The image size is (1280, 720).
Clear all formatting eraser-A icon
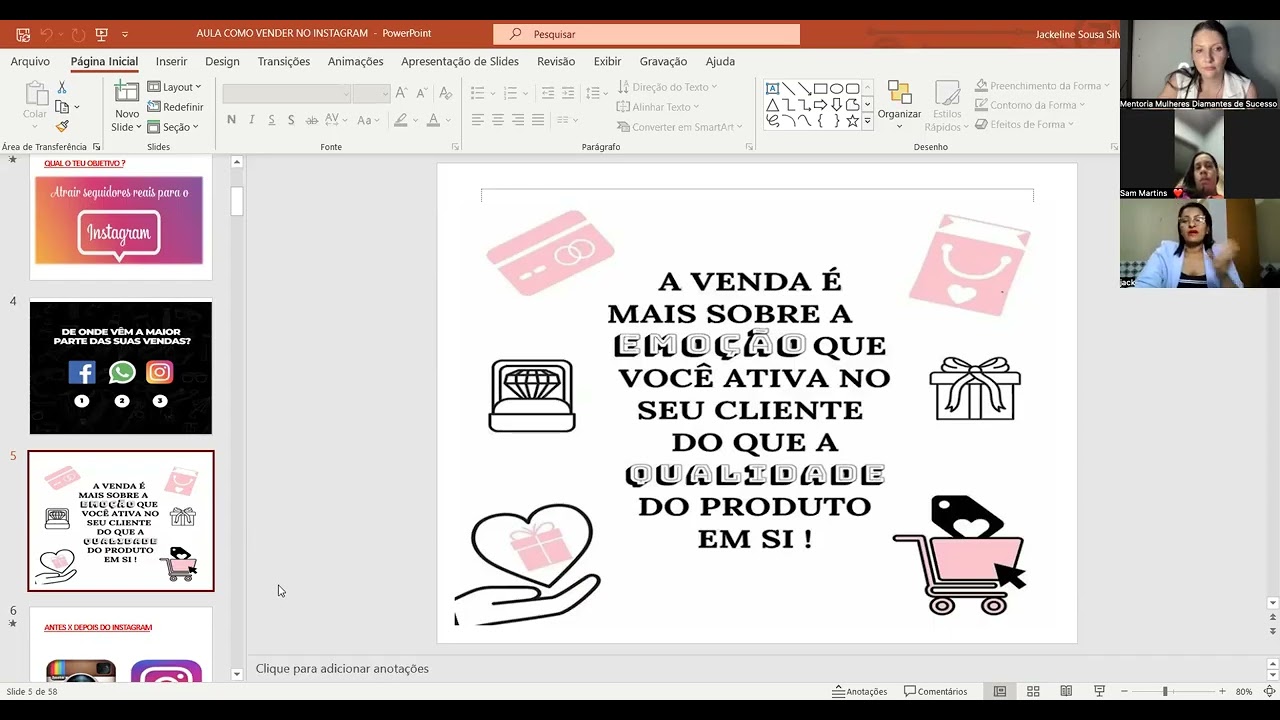coord(446,93)
